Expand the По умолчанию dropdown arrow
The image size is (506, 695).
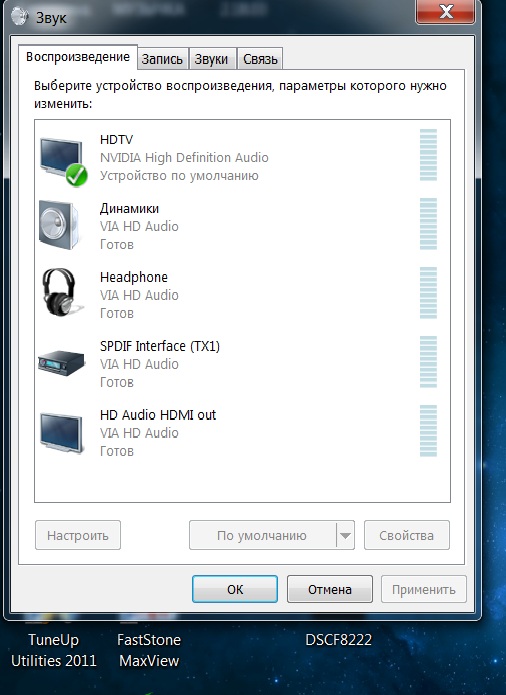(345, 535)
